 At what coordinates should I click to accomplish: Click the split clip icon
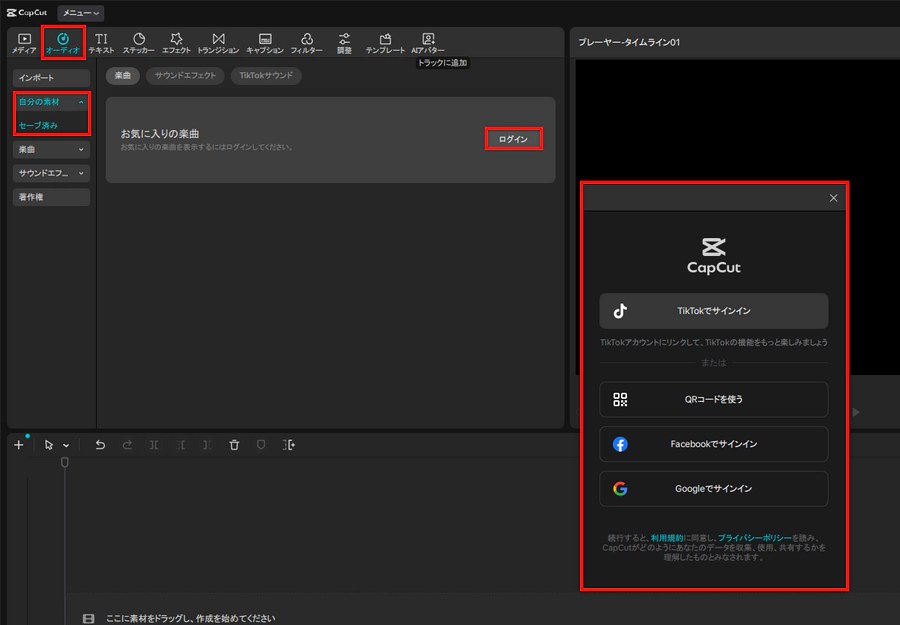click(x=154, y=445)
